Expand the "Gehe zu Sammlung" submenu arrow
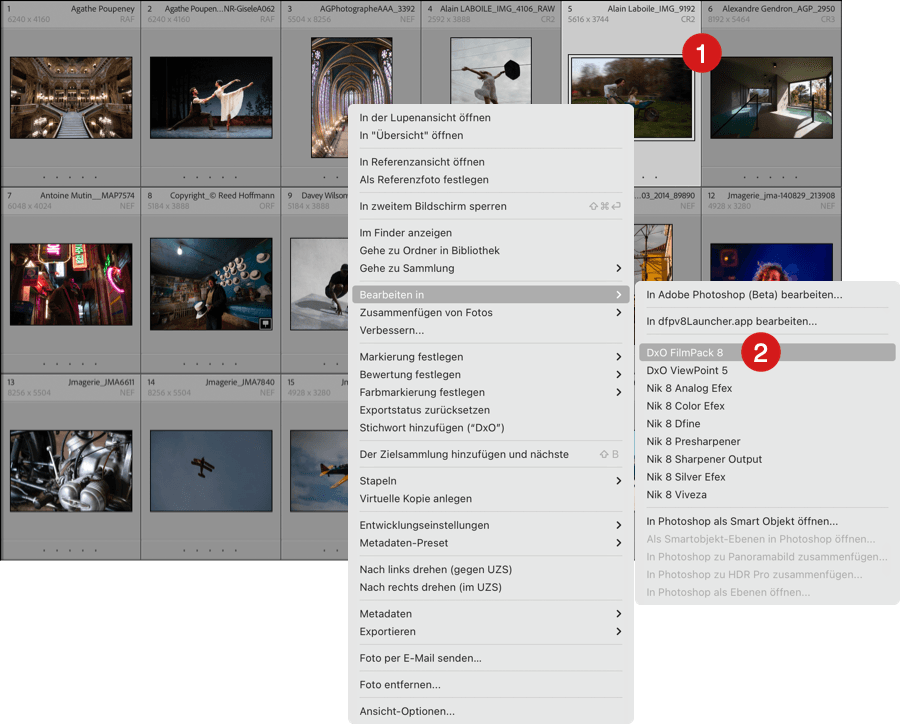Image resolution: width=900 pixels, height=724 pixels. pos(618,268)
